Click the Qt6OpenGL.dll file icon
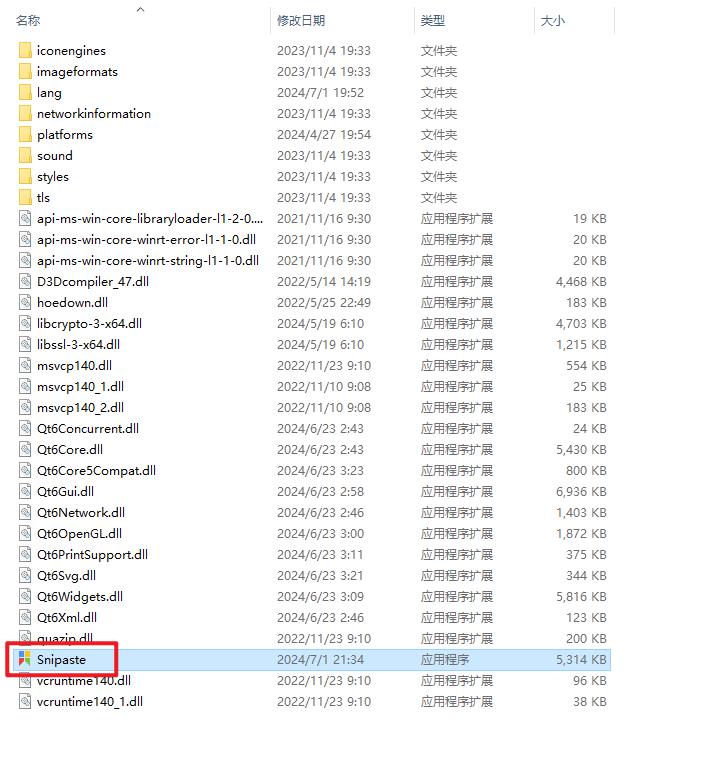This screenshot has width=710, height=762. tap(25, 533)
